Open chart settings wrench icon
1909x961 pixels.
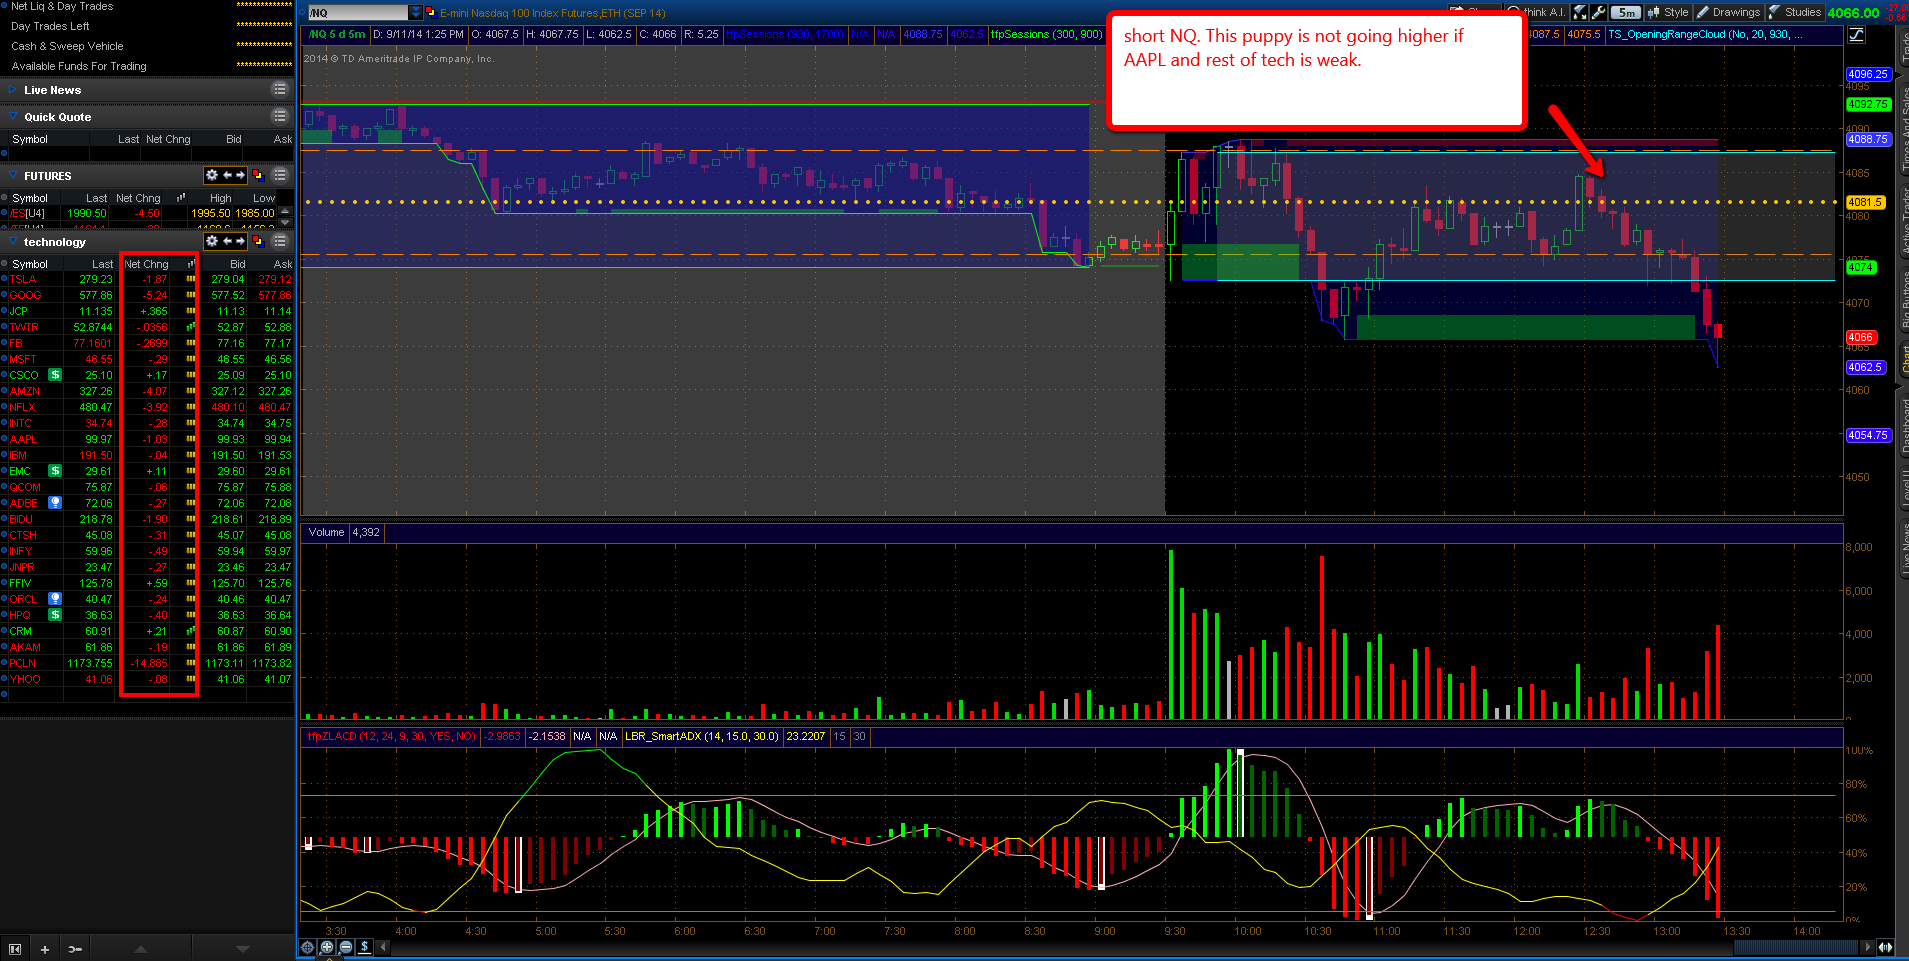[1598, 12]
